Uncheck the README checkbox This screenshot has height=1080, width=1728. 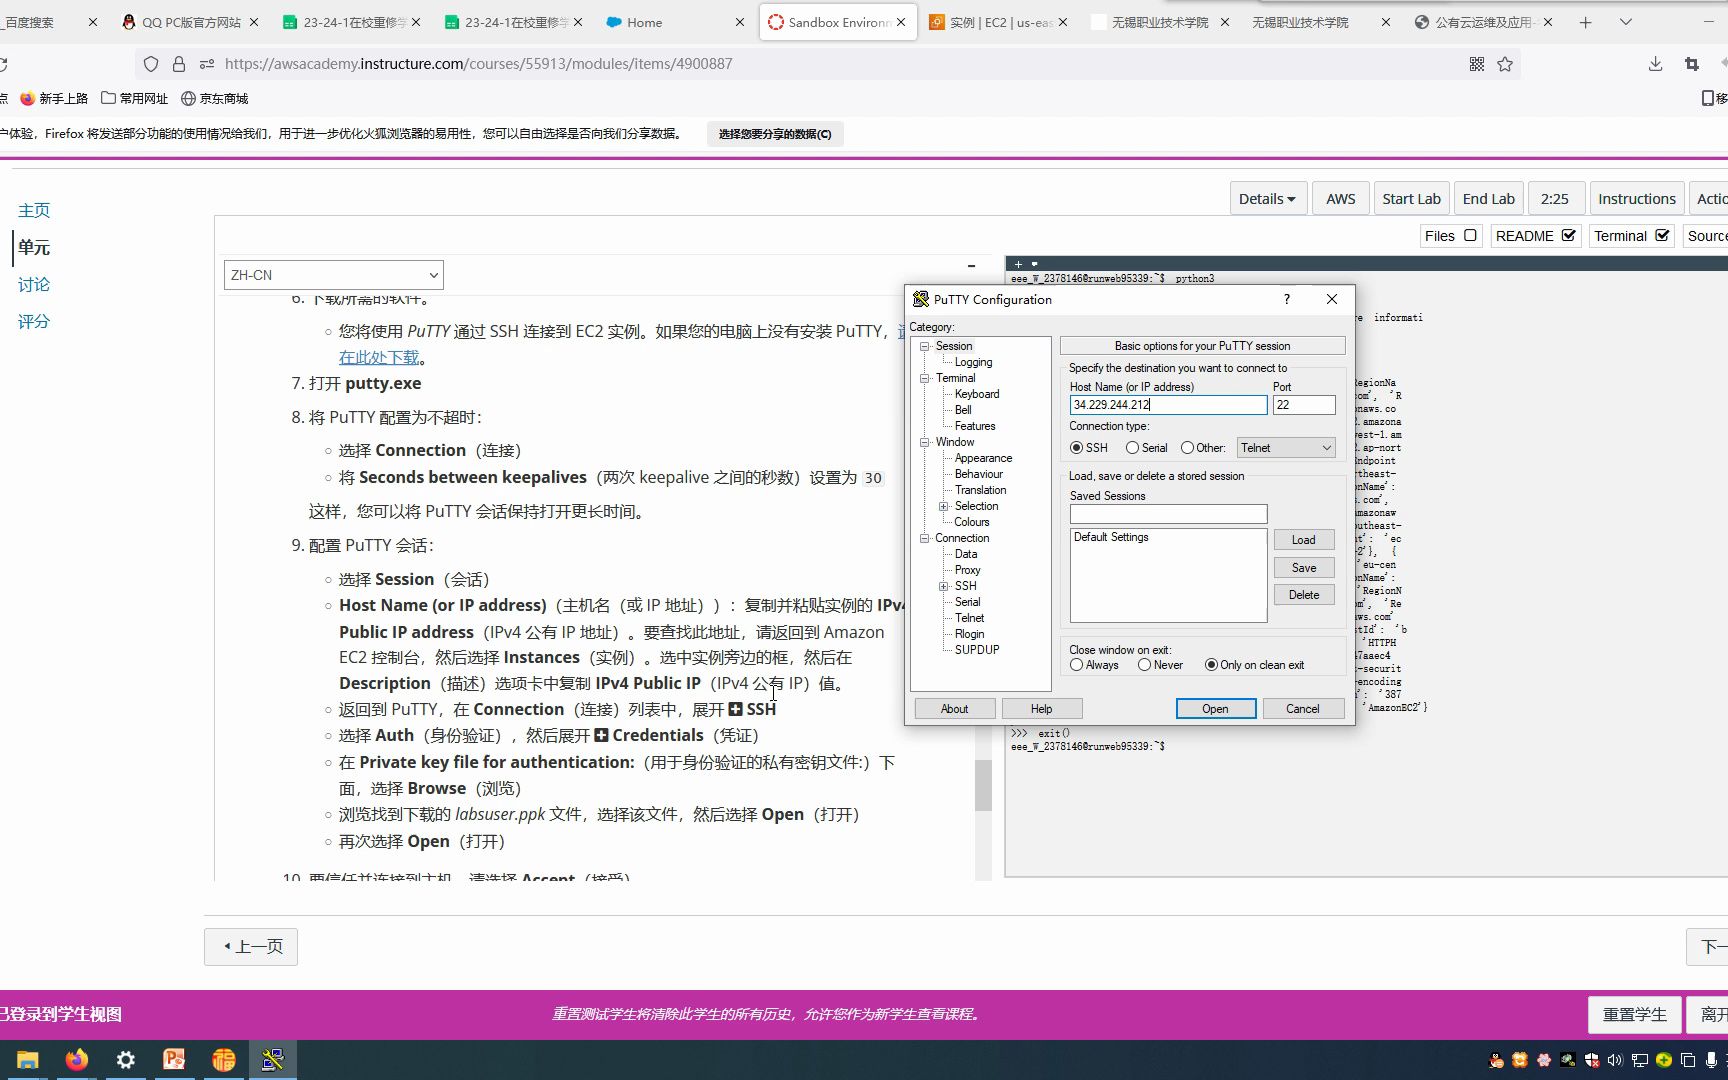1566,235
